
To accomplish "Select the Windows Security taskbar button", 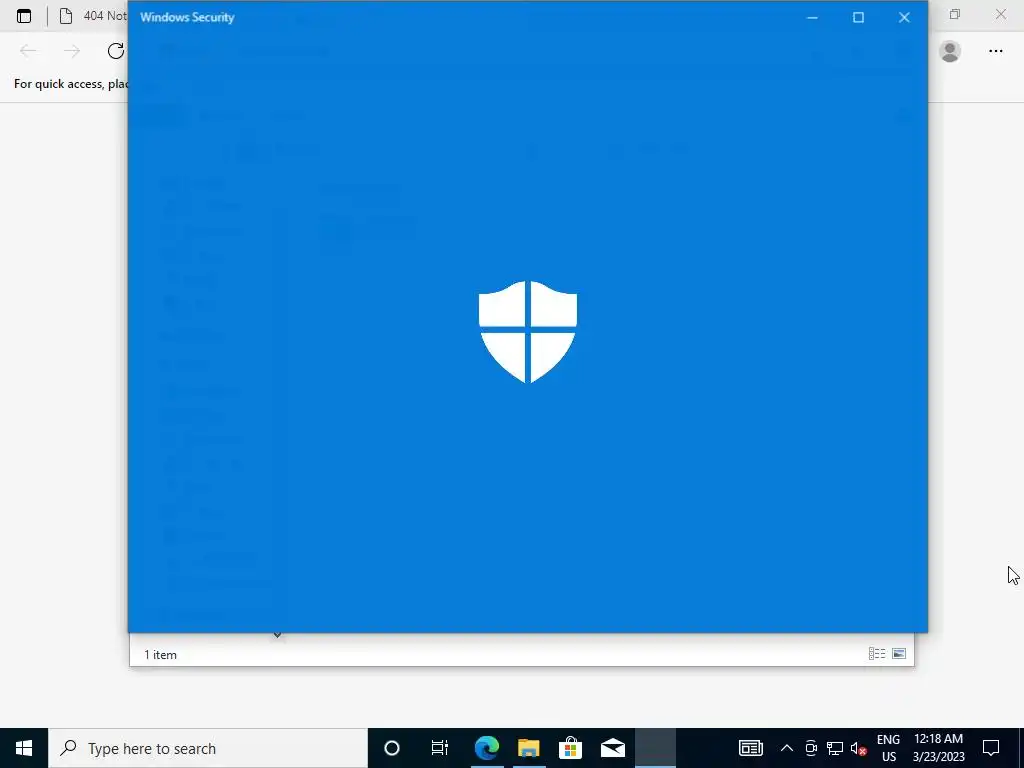I will coord(655,748).
